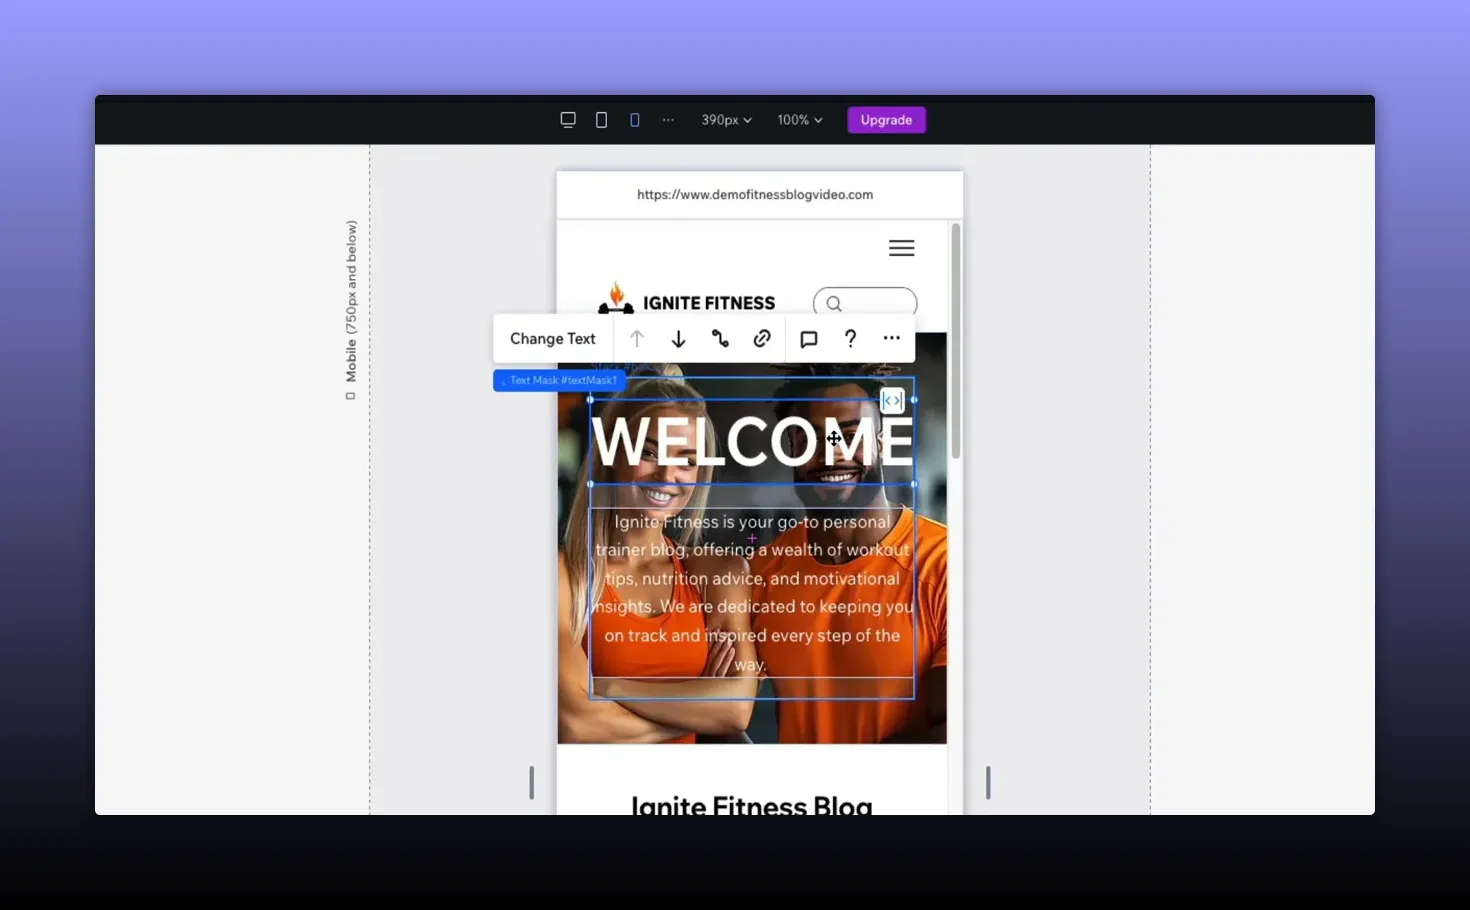
Task: Click the left canvas resize handle bar
Action: (x=531, y=782)
